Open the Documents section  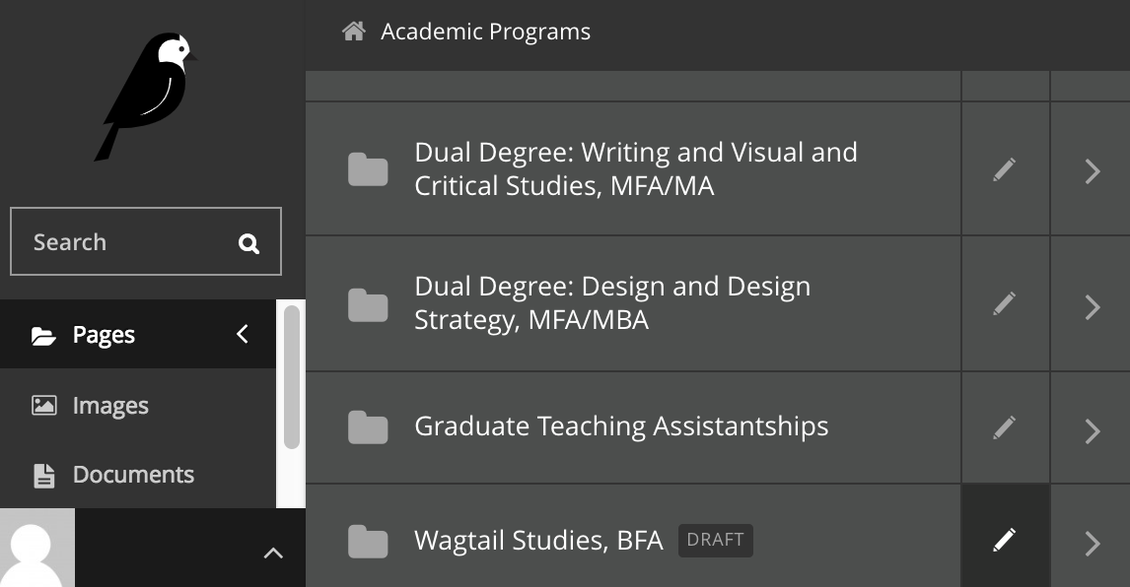(x=133, y=473)
